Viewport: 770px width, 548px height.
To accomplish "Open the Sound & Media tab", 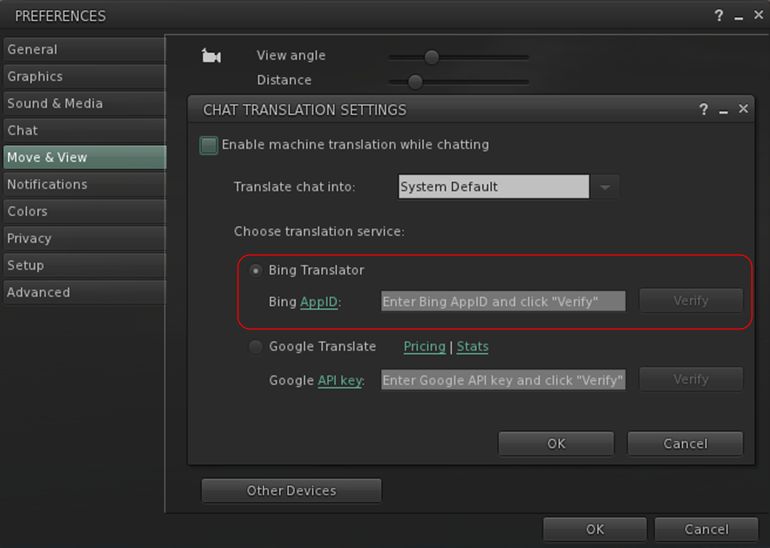I will pyautogui.click(x=55, y=104).
